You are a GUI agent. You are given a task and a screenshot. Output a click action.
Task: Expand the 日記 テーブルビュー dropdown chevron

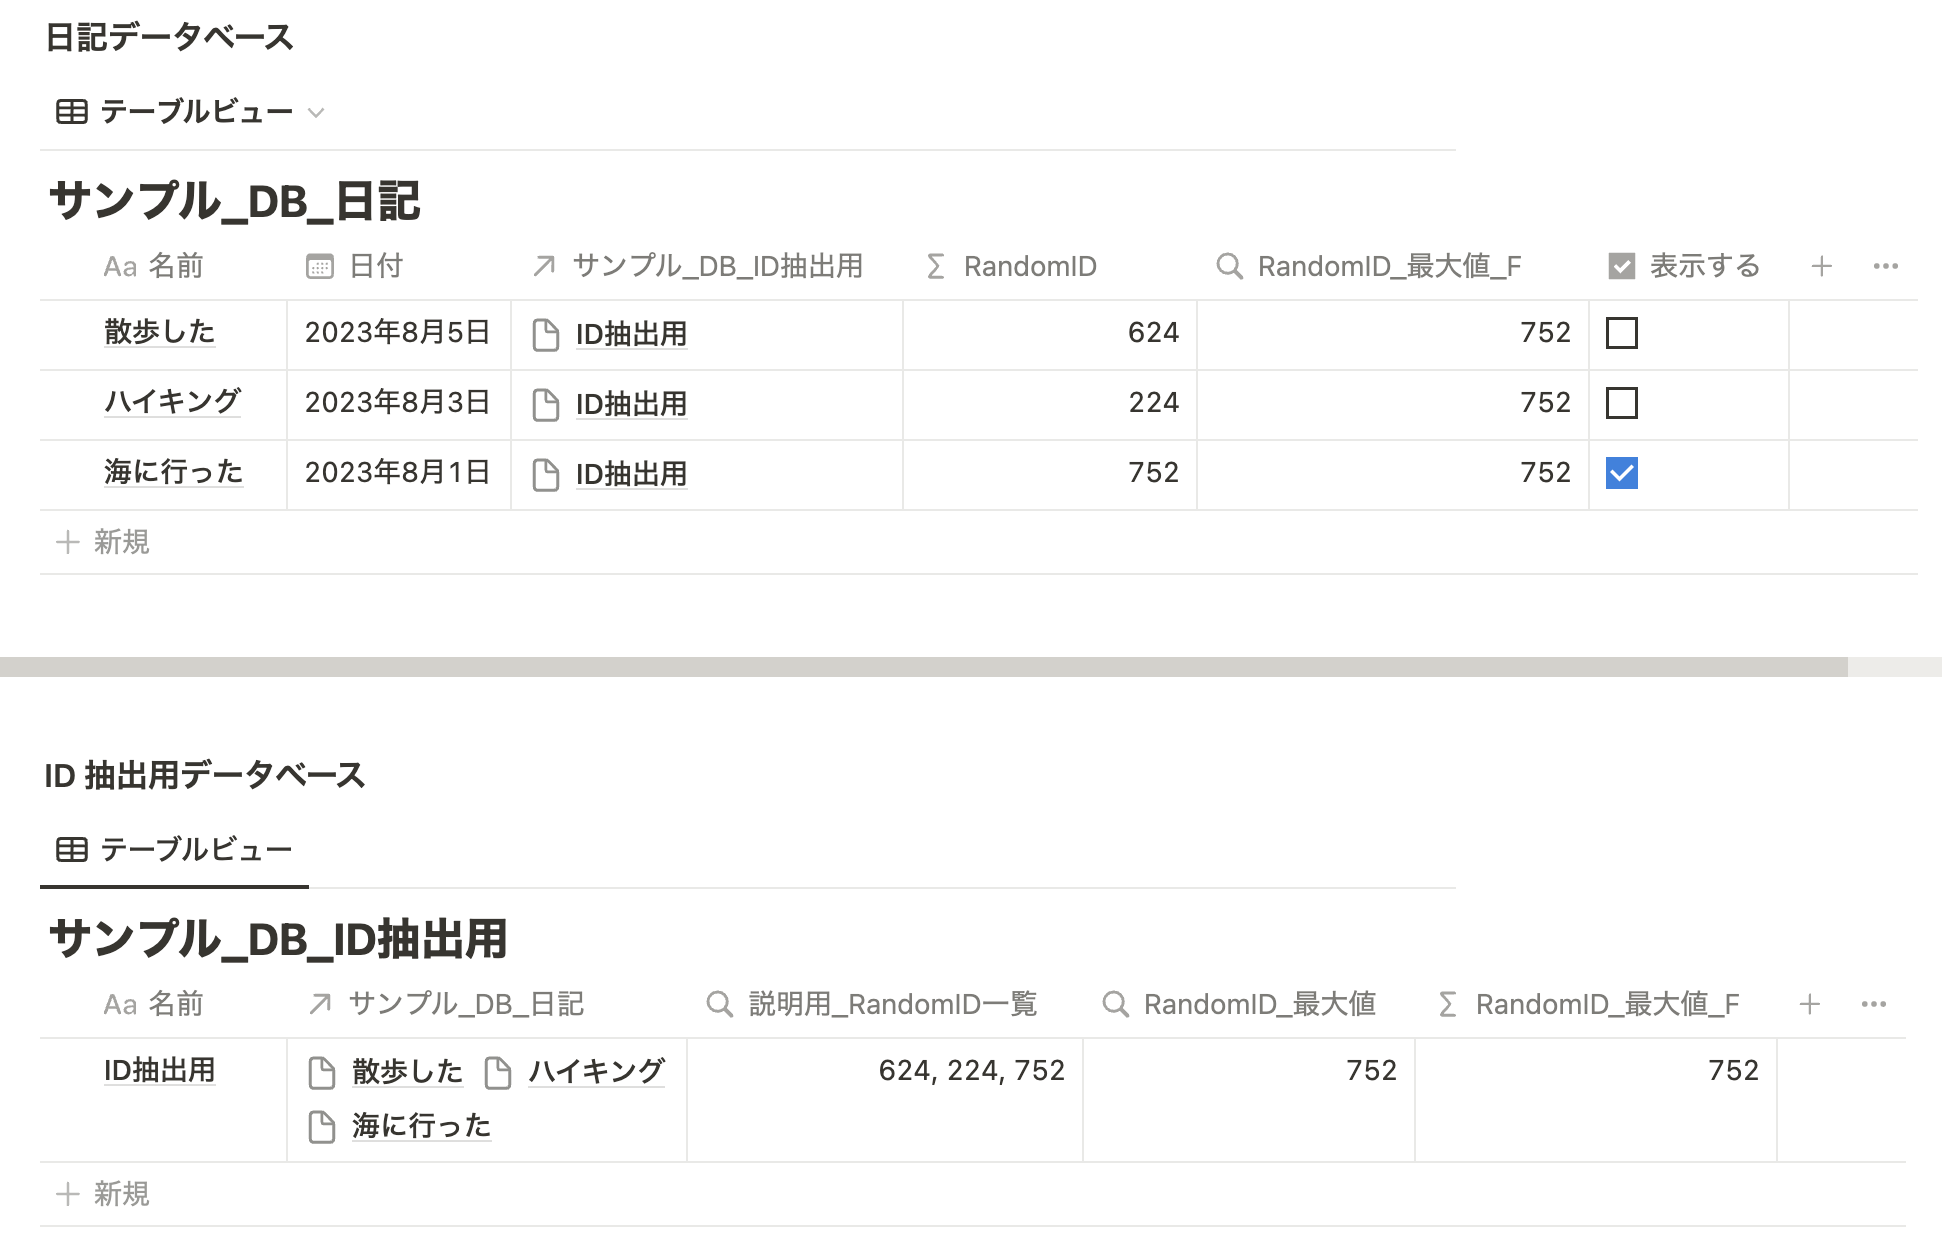tap(316, 112)
